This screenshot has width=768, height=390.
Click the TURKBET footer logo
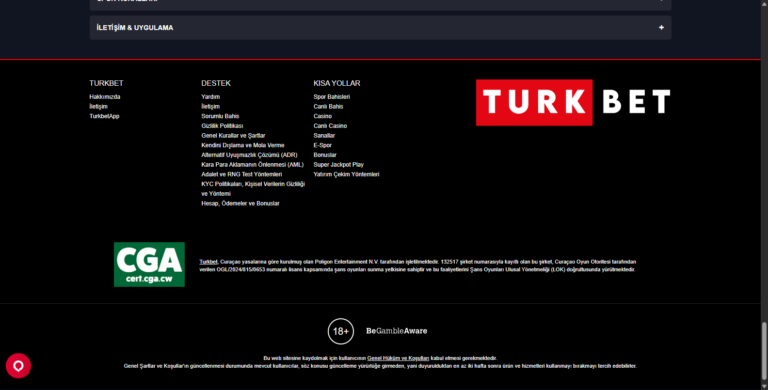(573, 102)
